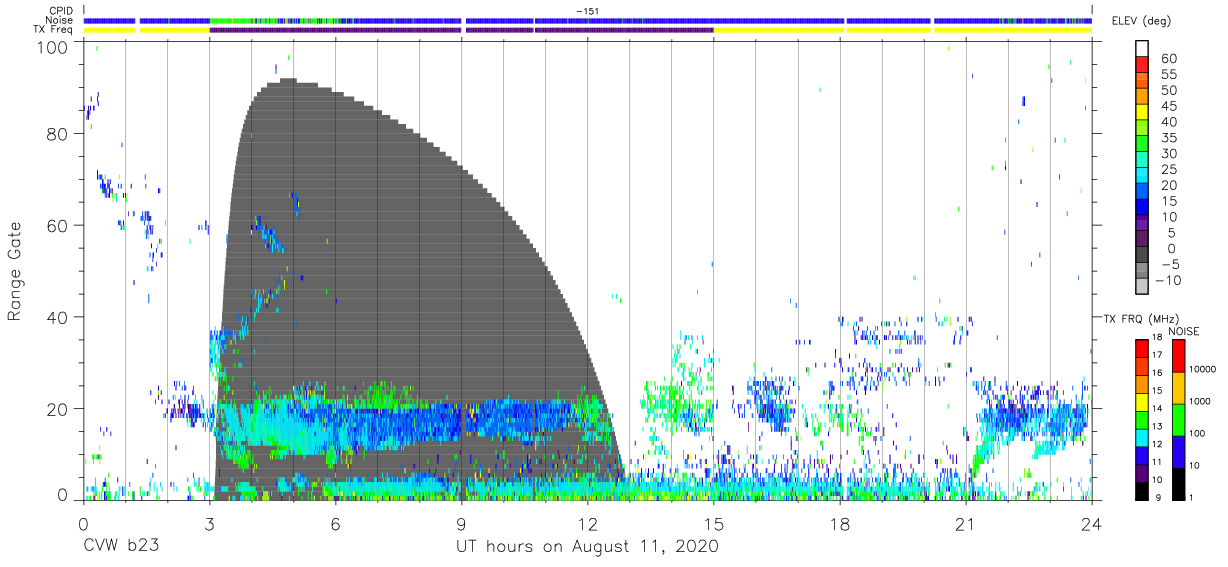Select the 'NOISE' legend title
The image size is (1228, 567).
coord(1183,331)
